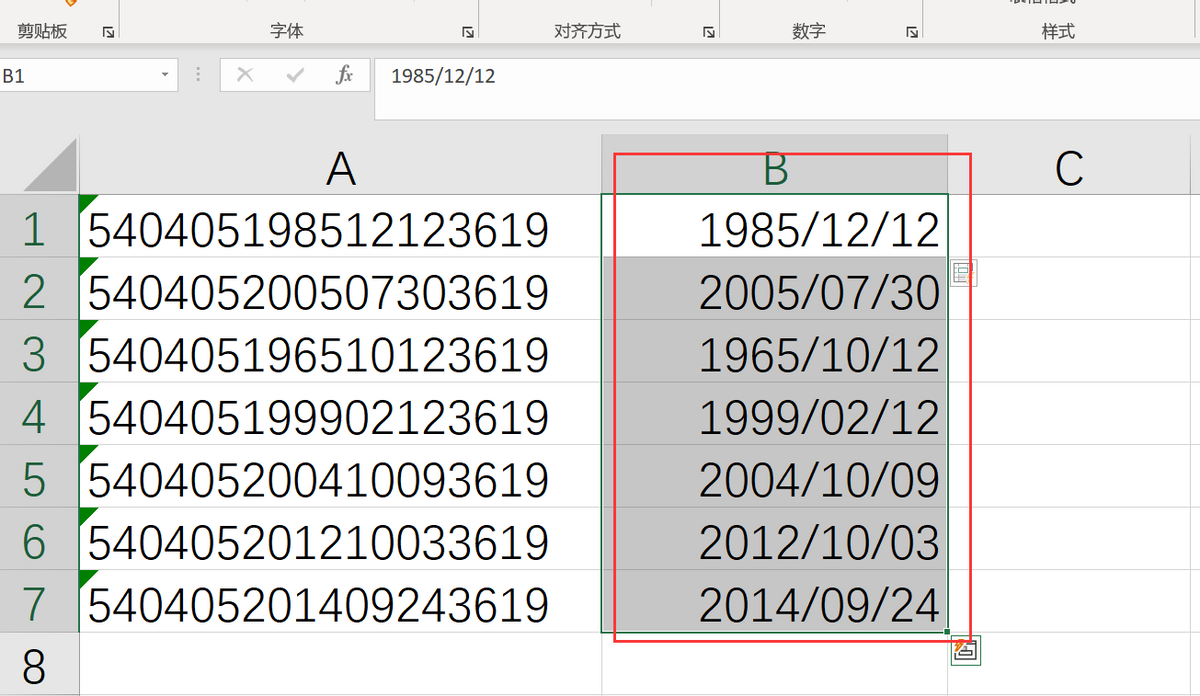
Task: Select row 4 header
Action: tap(39, 414)
